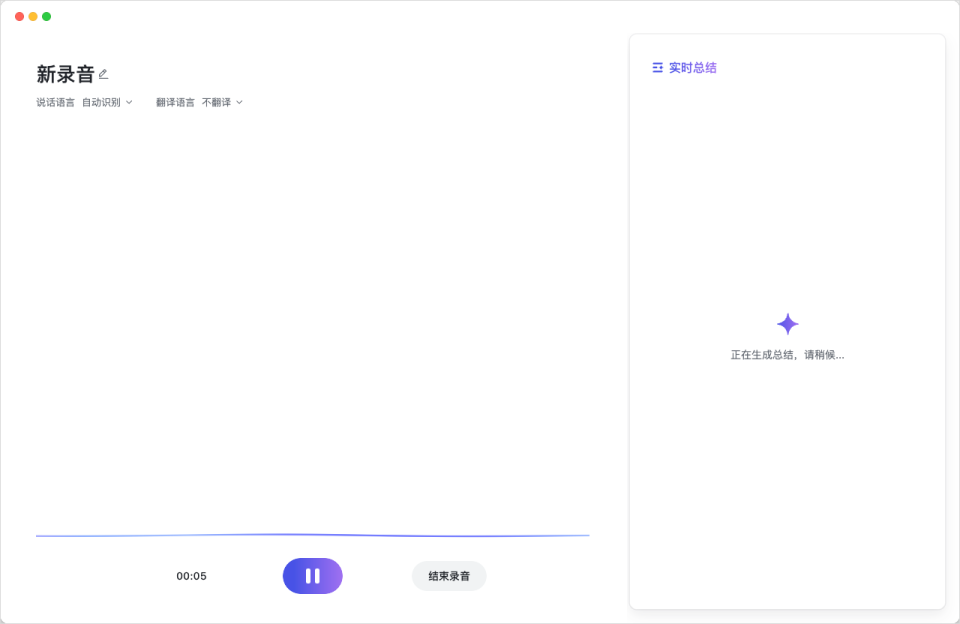The height and width of the screenshot is (624, 960).
Task: Expand the chevron arrow beside 自动识别
Action: 129,102
